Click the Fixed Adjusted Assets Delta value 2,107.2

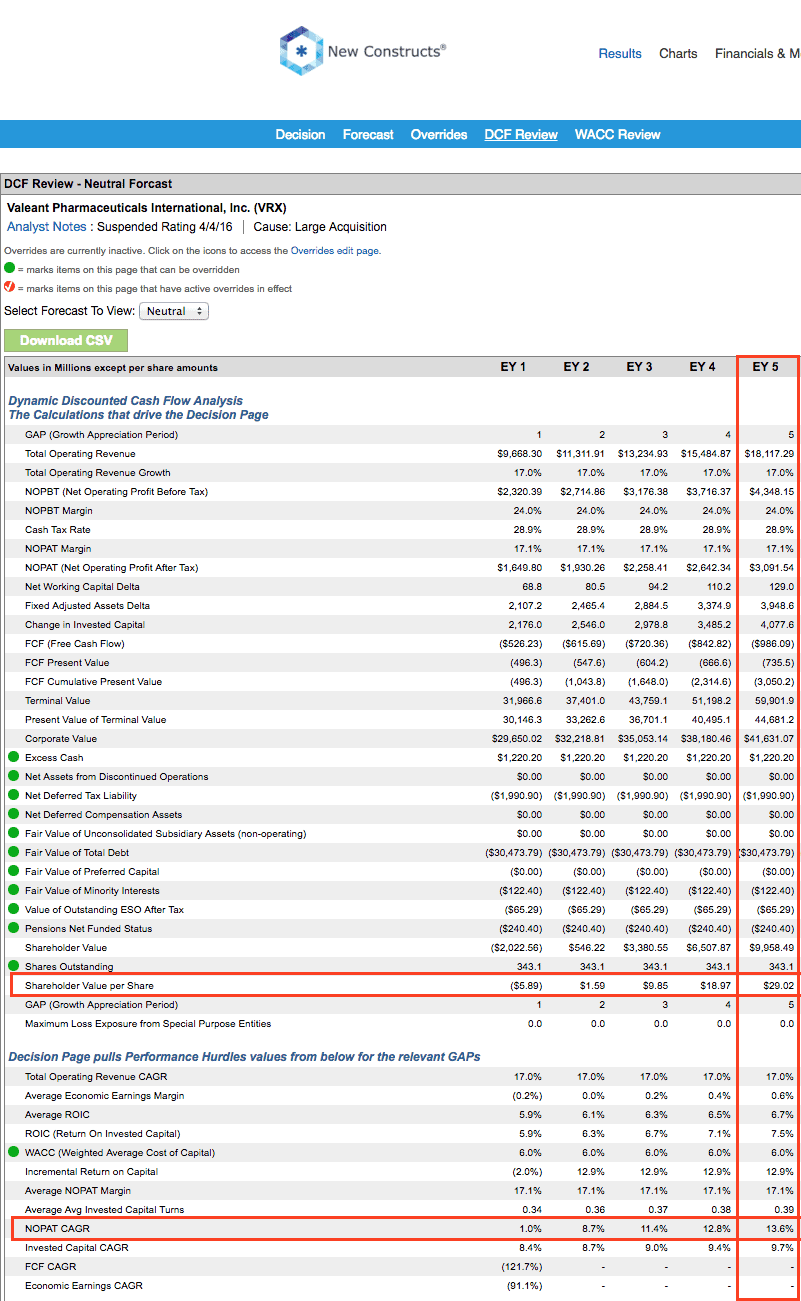[x=525, y=605]
